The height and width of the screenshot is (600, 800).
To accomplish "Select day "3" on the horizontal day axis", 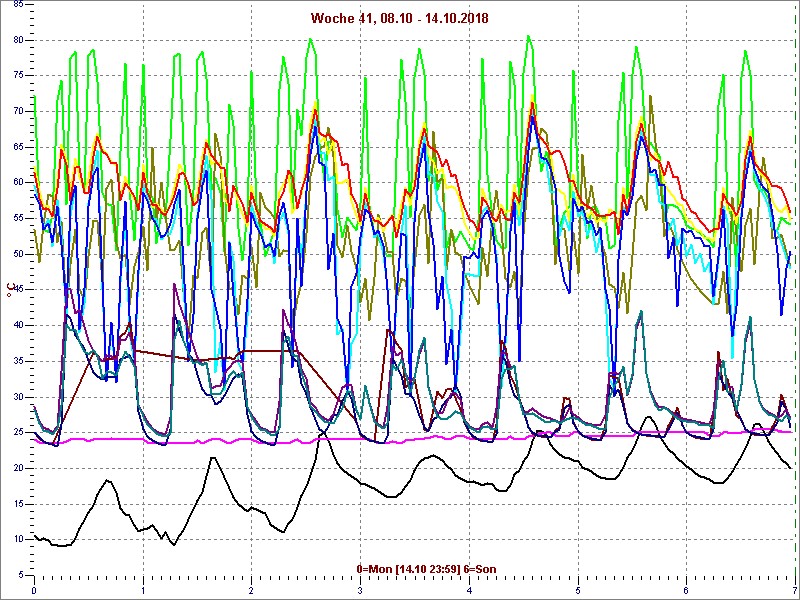I will [361, 591].
